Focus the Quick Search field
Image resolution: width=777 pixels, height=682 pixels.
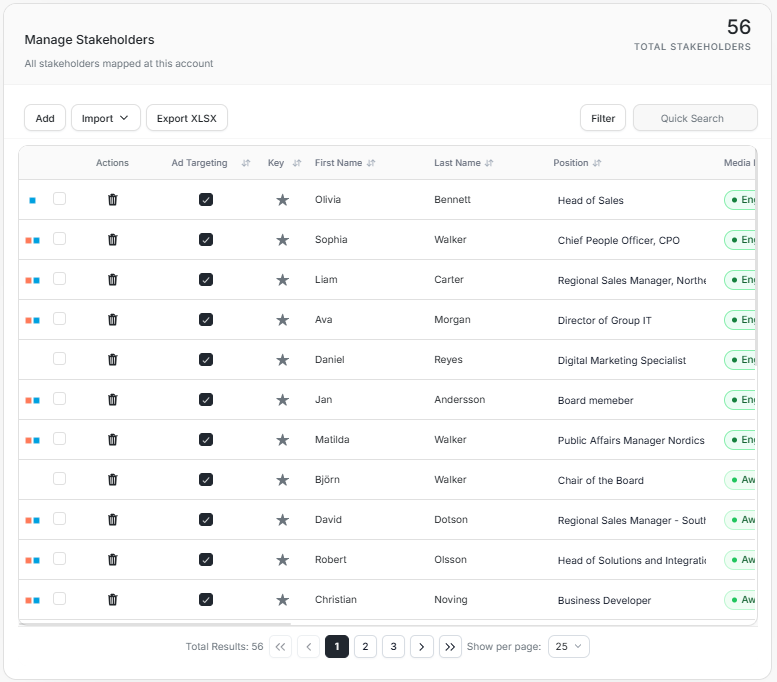point(695,118)
